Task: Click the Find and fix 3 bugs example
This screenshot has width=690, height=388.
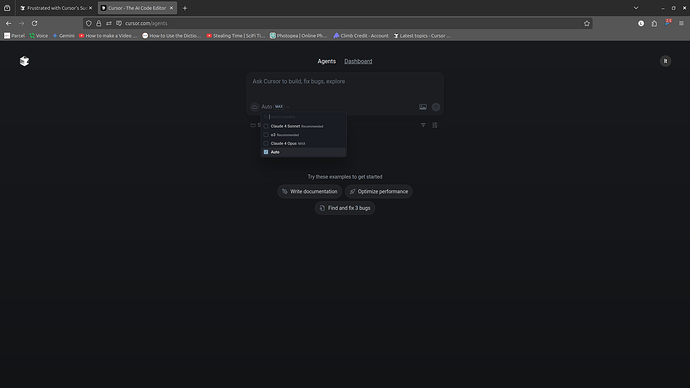Action: tap(345, 208)
